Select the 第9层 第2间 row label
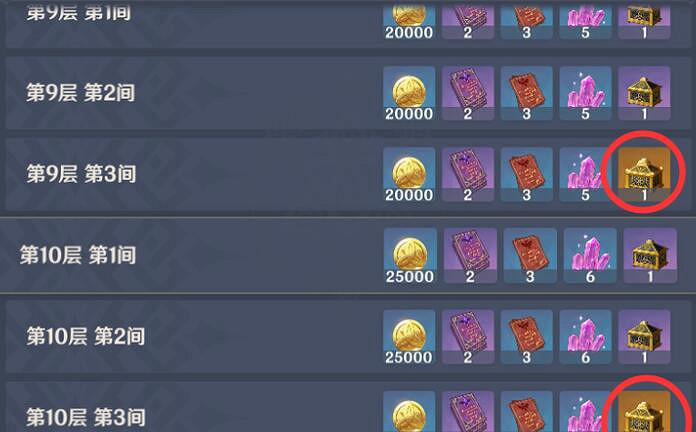The height and width of the screenshot is (432, 696). click(x=80, y=93)
